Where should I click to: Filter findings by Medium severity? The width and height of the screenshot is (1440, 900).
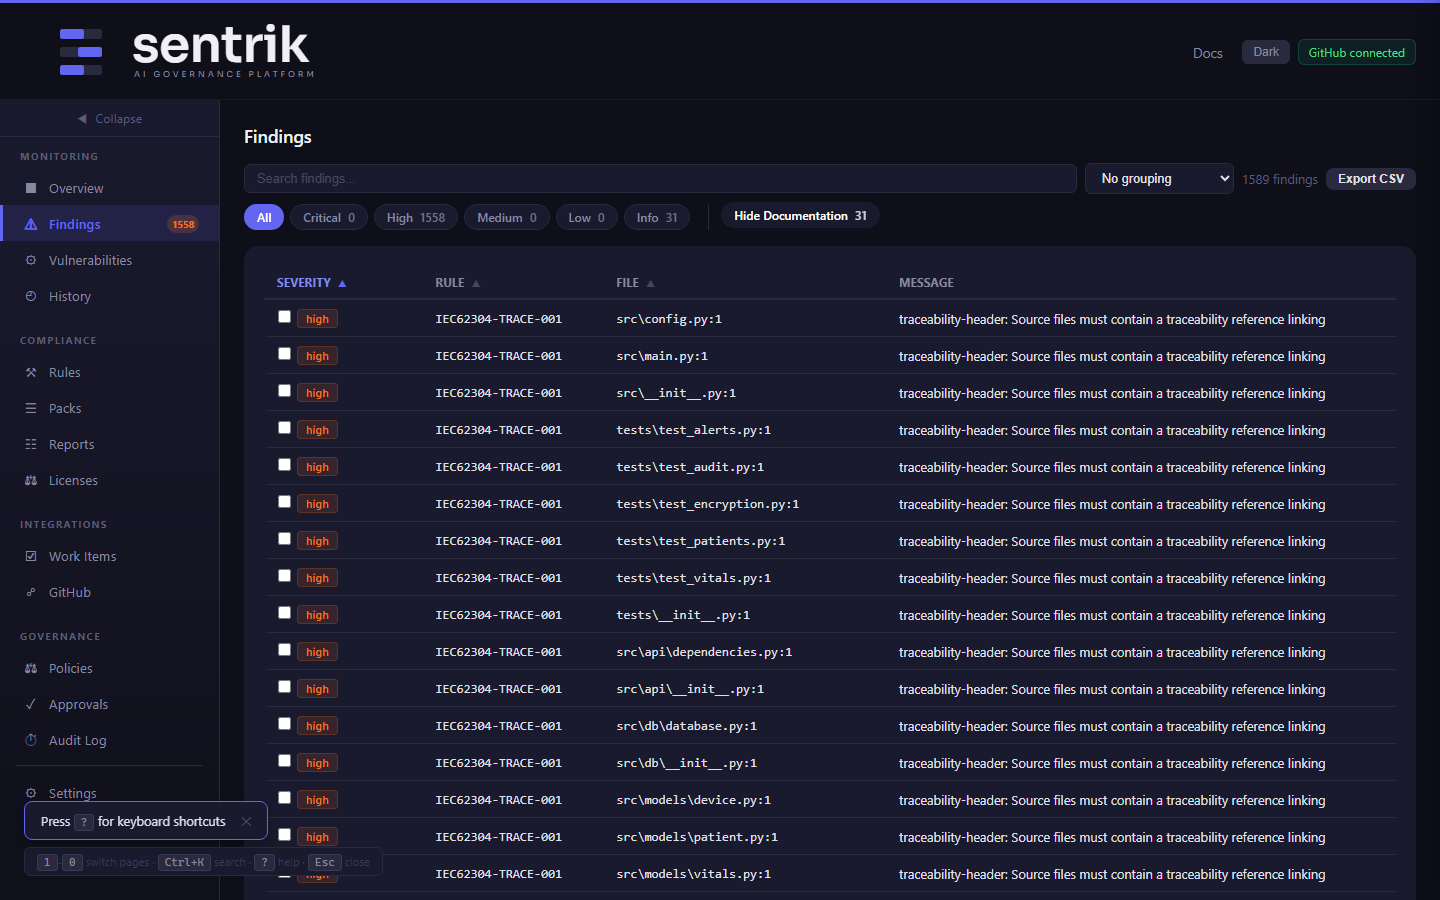pos(507,217)
